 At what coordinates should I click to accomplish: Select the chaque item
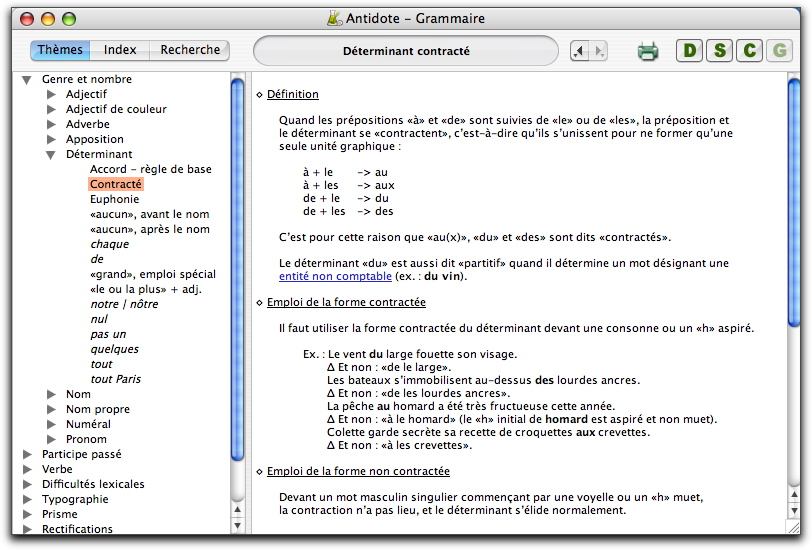(110, 244)
